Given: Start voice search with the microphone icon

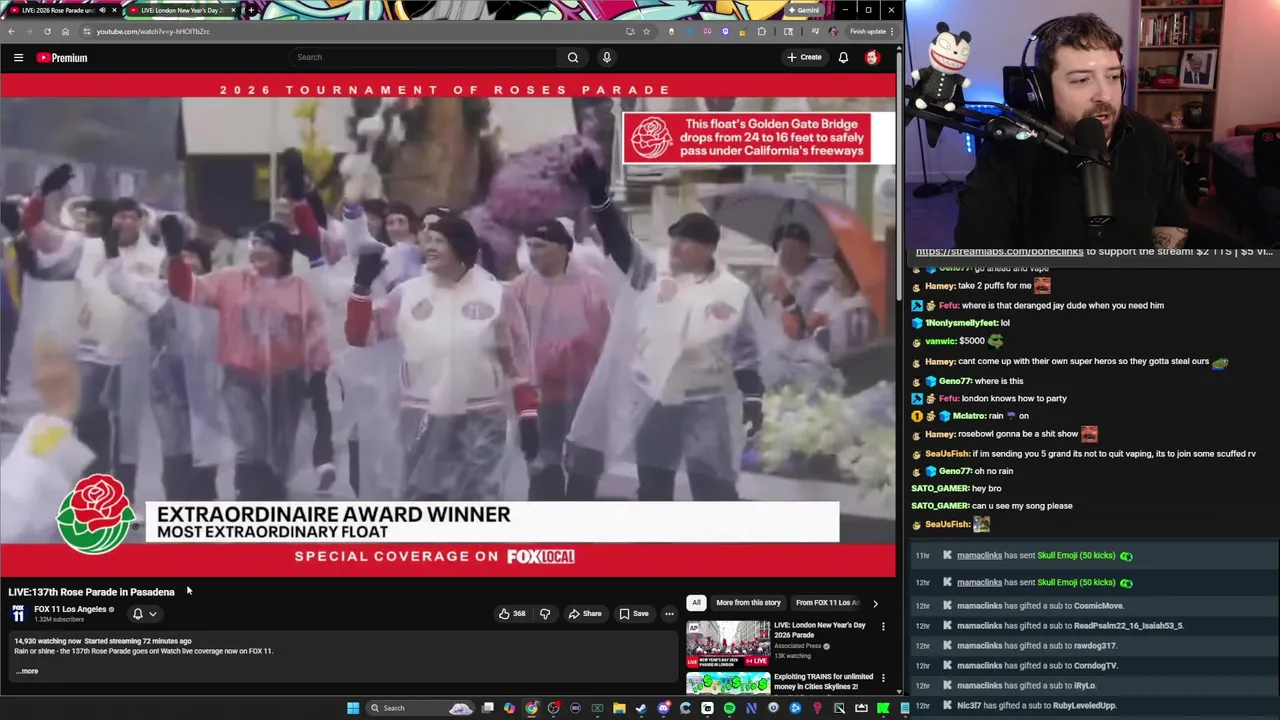Looking at the screenshot, I should [606, 58].
